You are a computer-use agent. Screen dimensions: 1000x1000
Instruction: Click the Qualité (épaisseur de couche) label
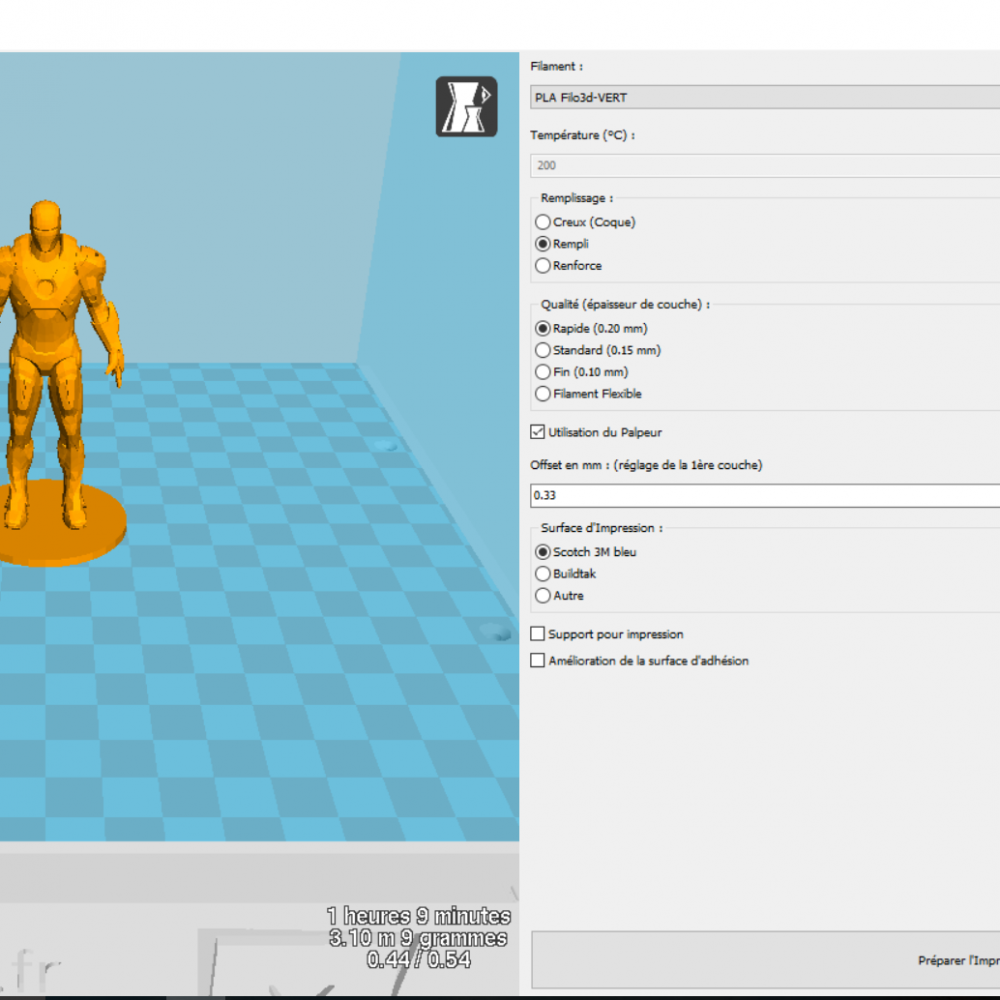click(x=625, y=304)
